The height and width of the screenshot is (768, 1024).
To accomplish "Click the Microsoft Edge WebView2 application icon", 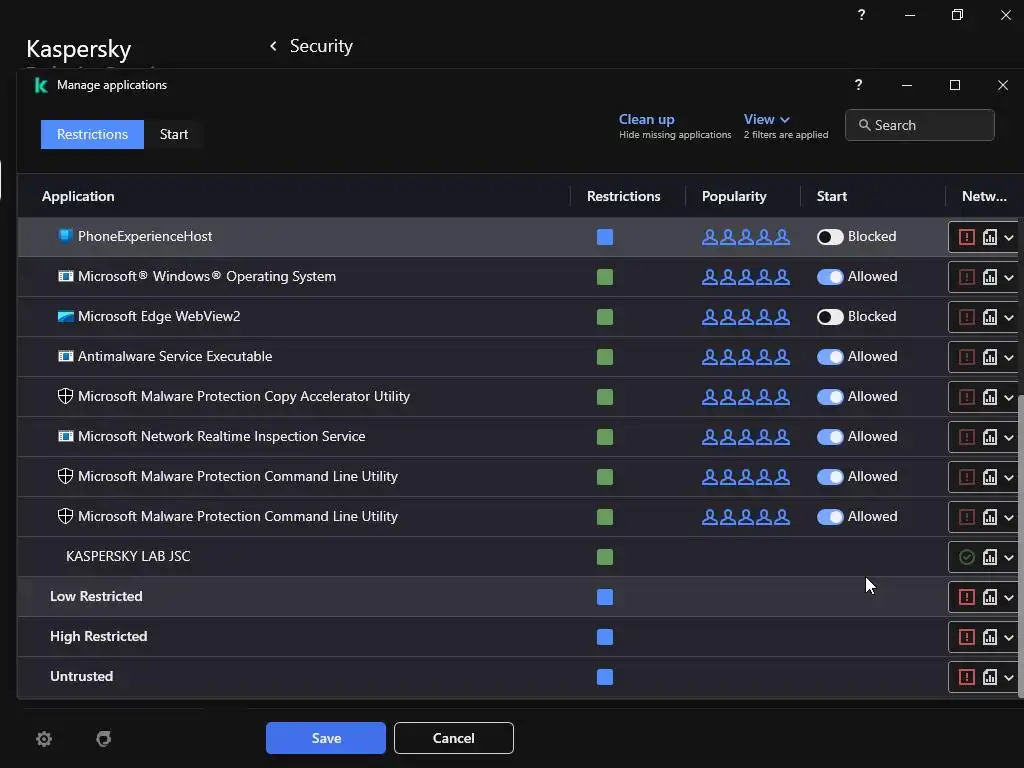I will click(65, 317).
